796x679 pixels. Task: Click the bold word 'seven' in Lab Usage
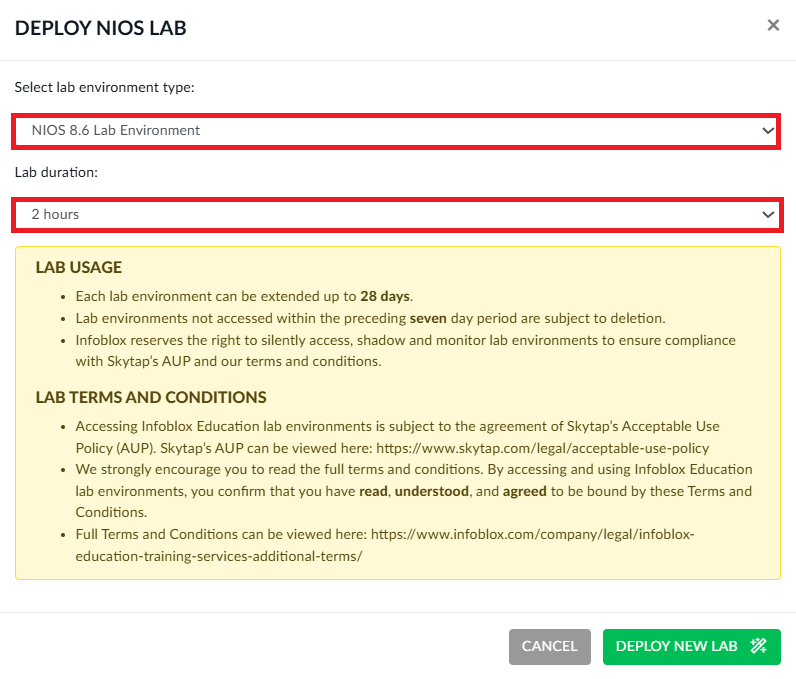point(427,318)
